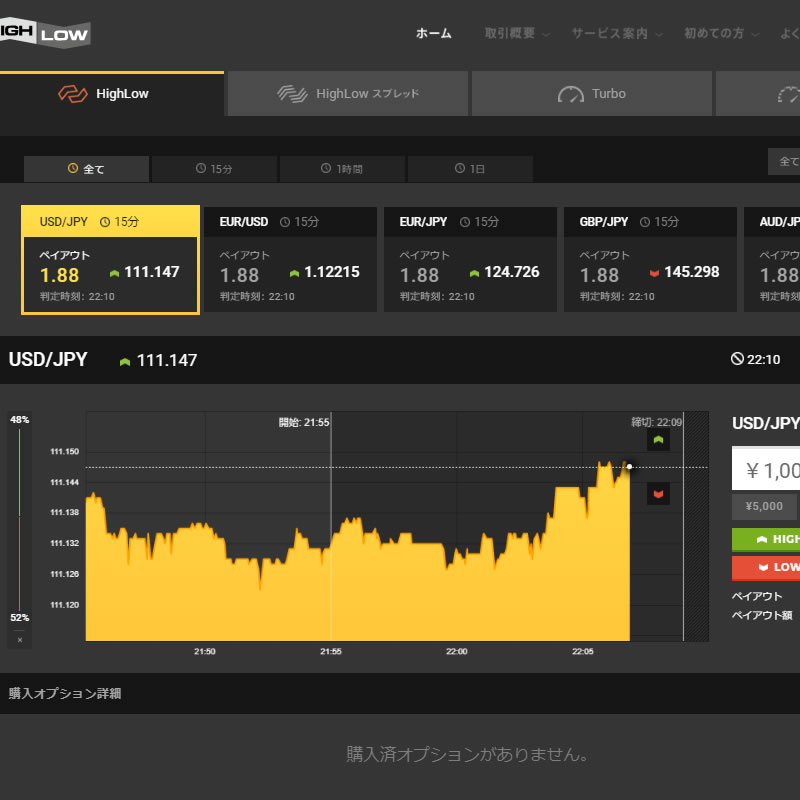Click the ペイアウト額 label in order panel

762,615
